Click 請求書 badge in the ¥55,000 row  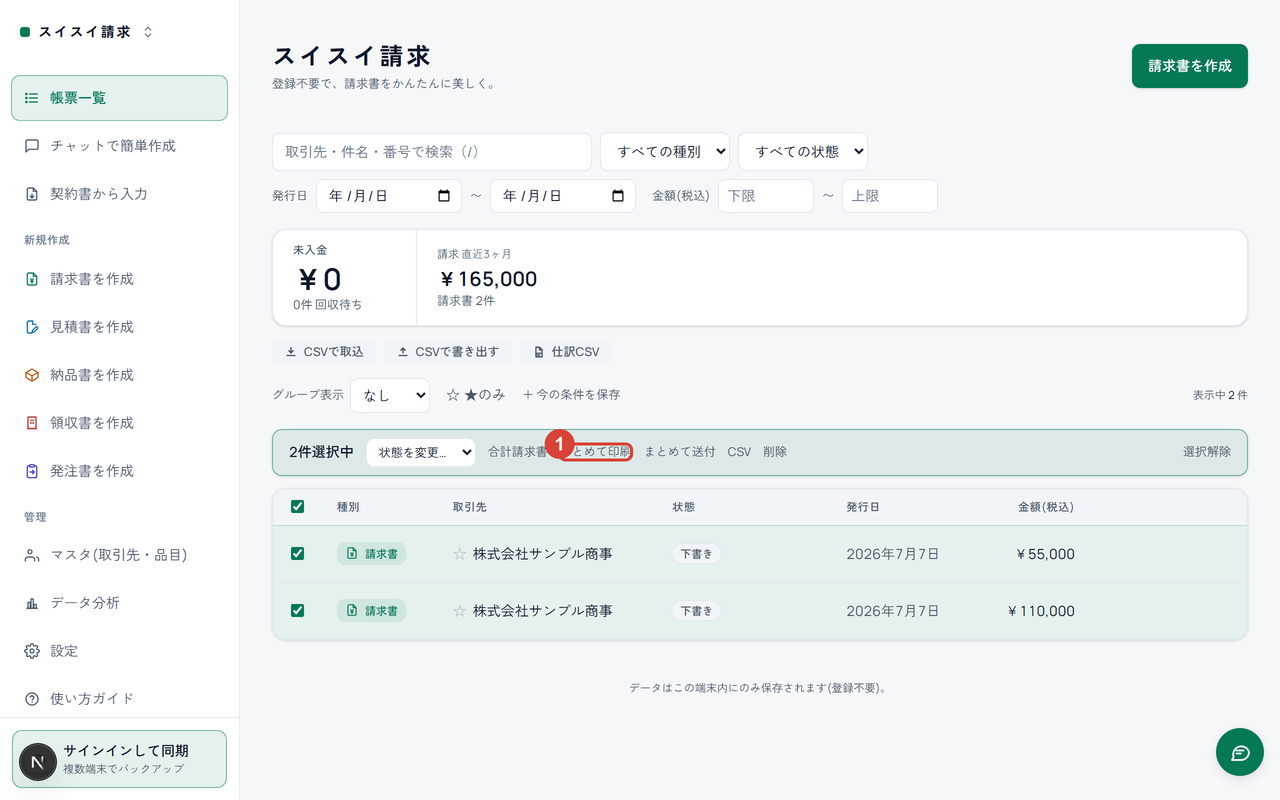coord(372,554)
